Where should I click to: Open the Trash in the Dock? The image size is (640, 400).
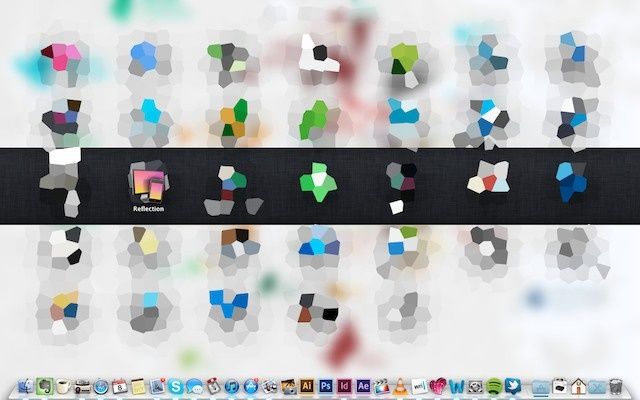(616, 386)
